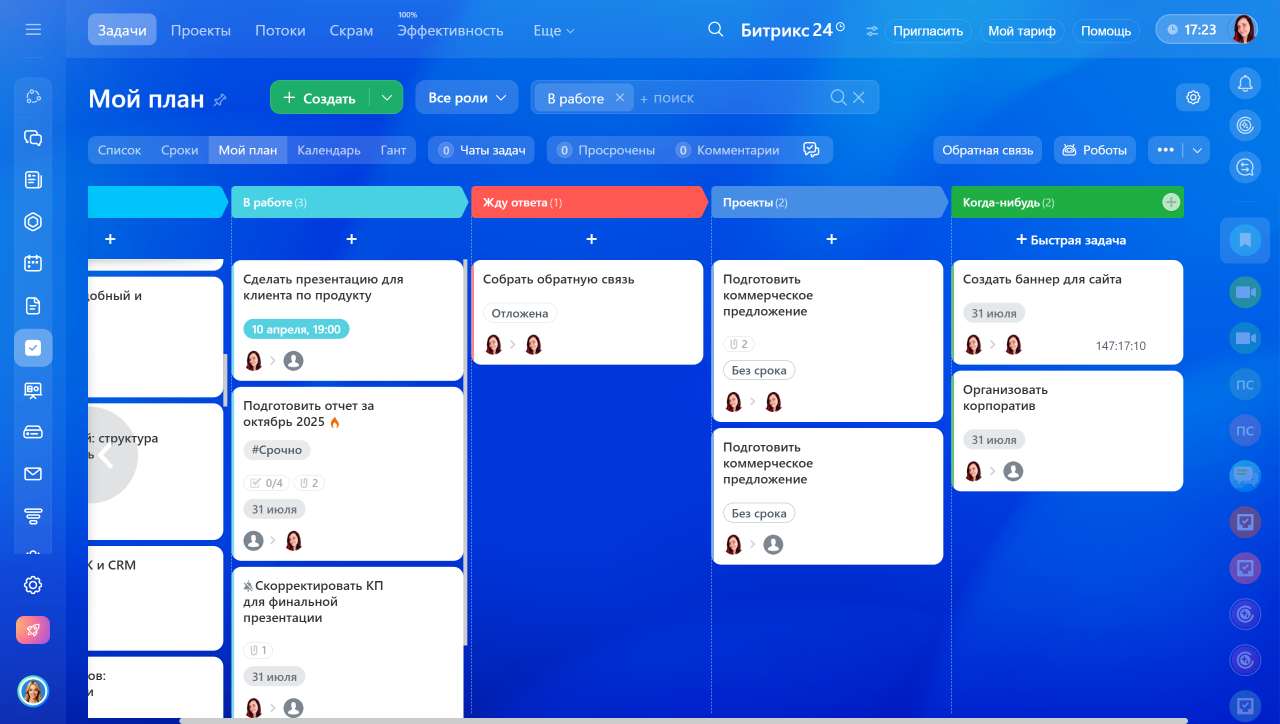Open the user profile photo in top bar
Image resolution: width=1280 pixels, height=724 pixels.
1244,29
